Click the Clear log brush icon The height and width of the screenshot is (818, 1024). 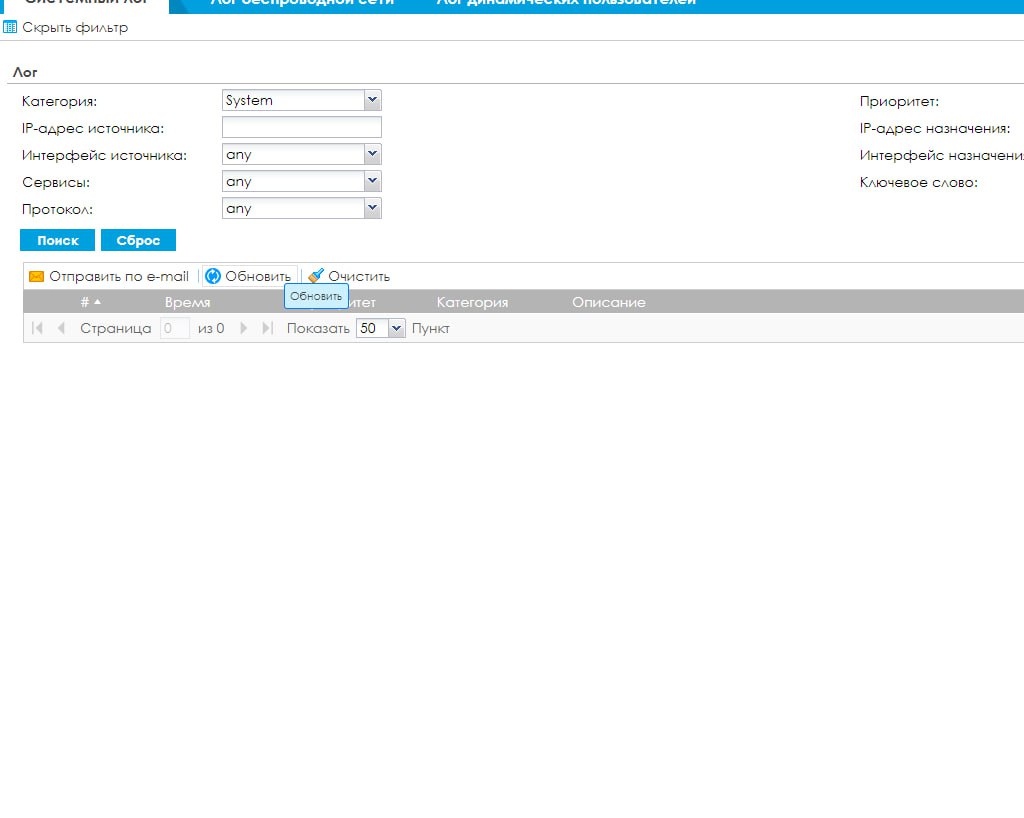pyautogui.click(x=316, y=275)
